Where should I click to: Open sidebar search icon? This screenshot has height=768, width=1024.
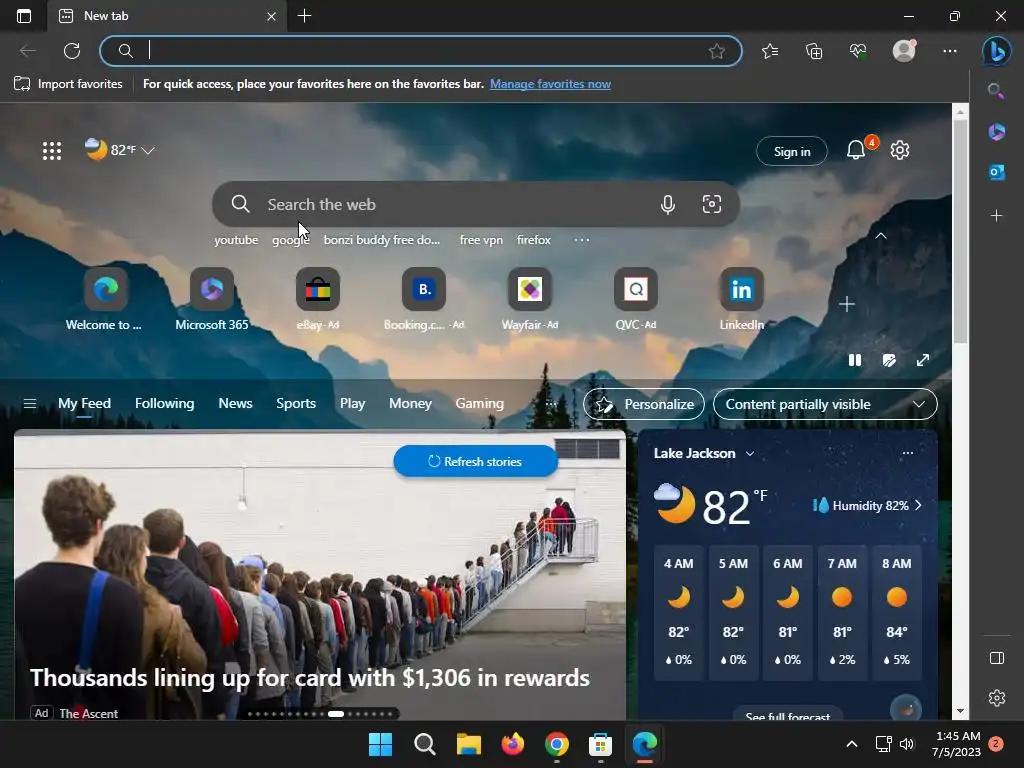[995, 90]
